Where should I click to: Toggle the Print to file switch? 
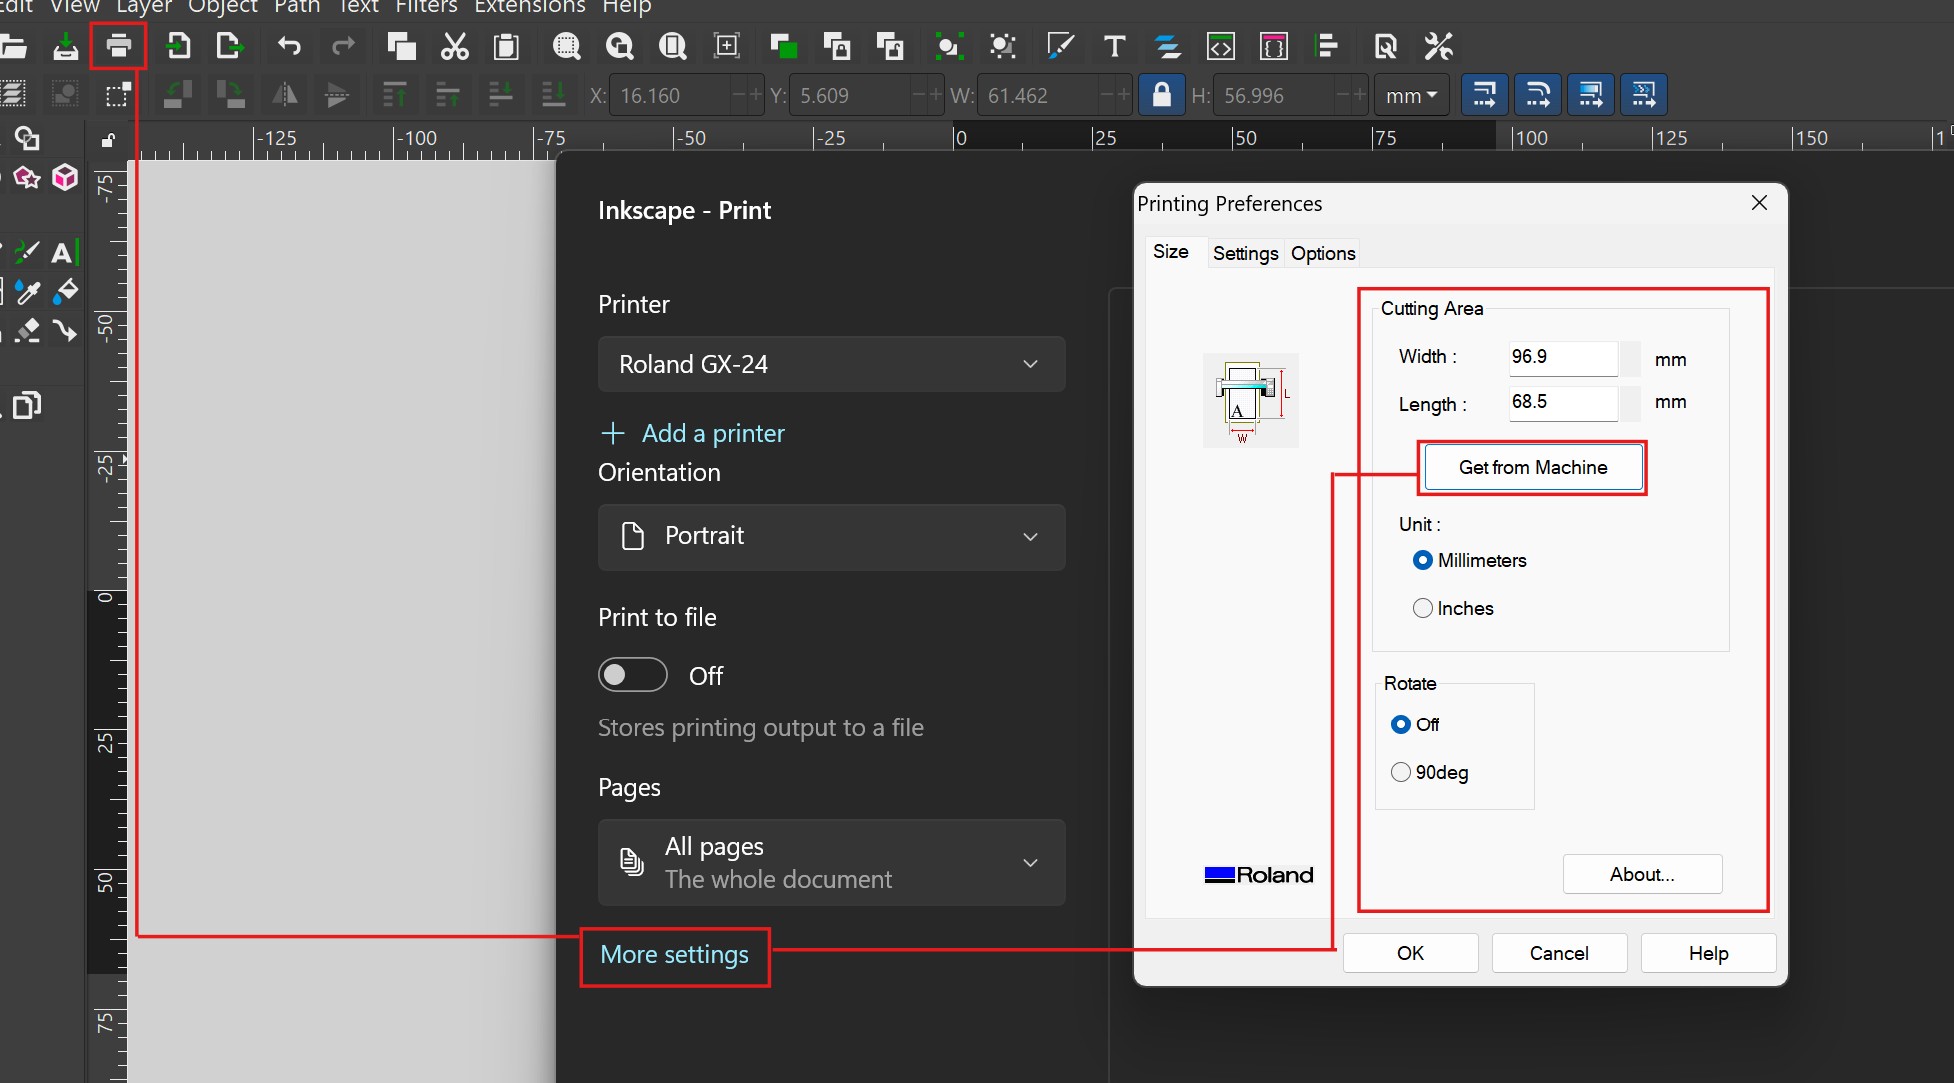pyautogui.click(x=633, y=675)
